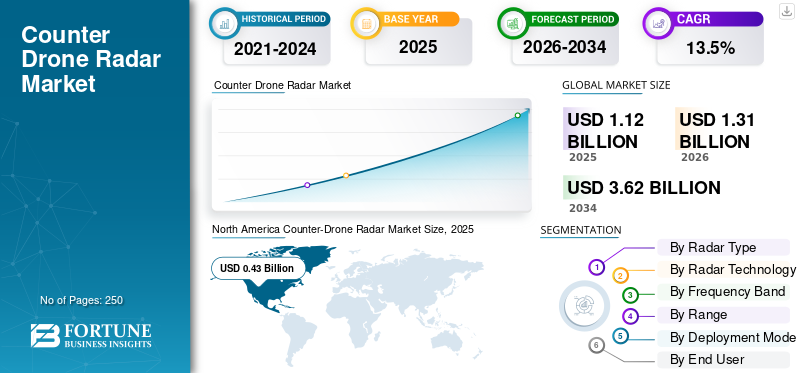Select the By Frequency Band segment

click(x=723, y=292)
